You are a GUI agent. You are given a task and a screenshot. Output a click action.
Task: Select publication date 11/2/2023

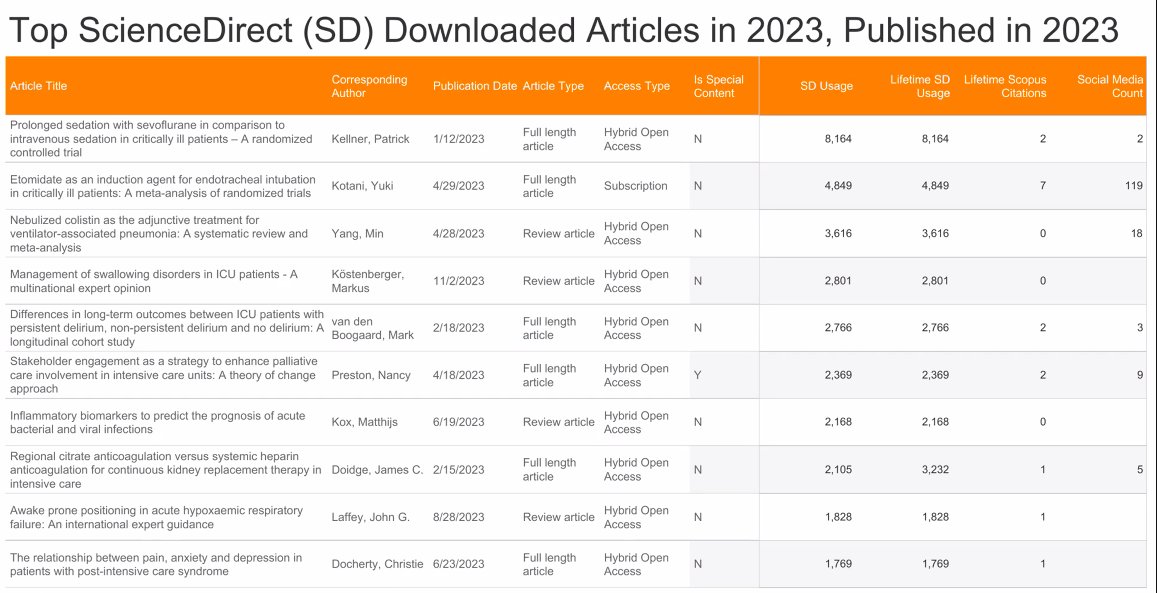coord(459,280)
